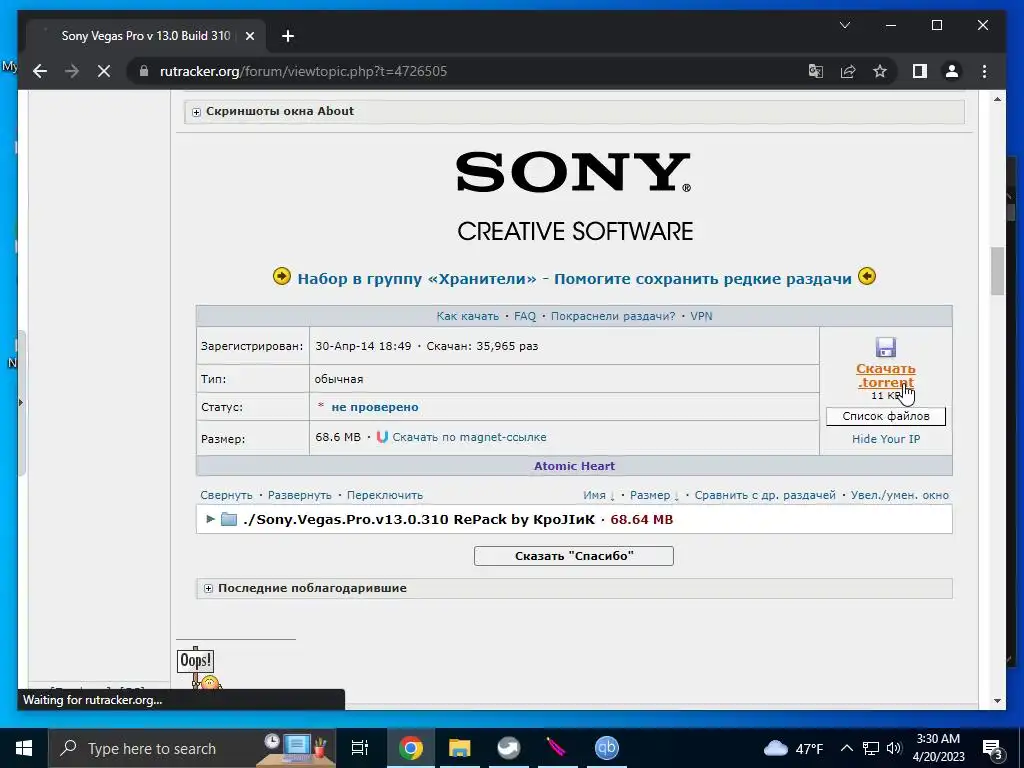
Task: Open tab search chevron
Action: coord(844,25)
